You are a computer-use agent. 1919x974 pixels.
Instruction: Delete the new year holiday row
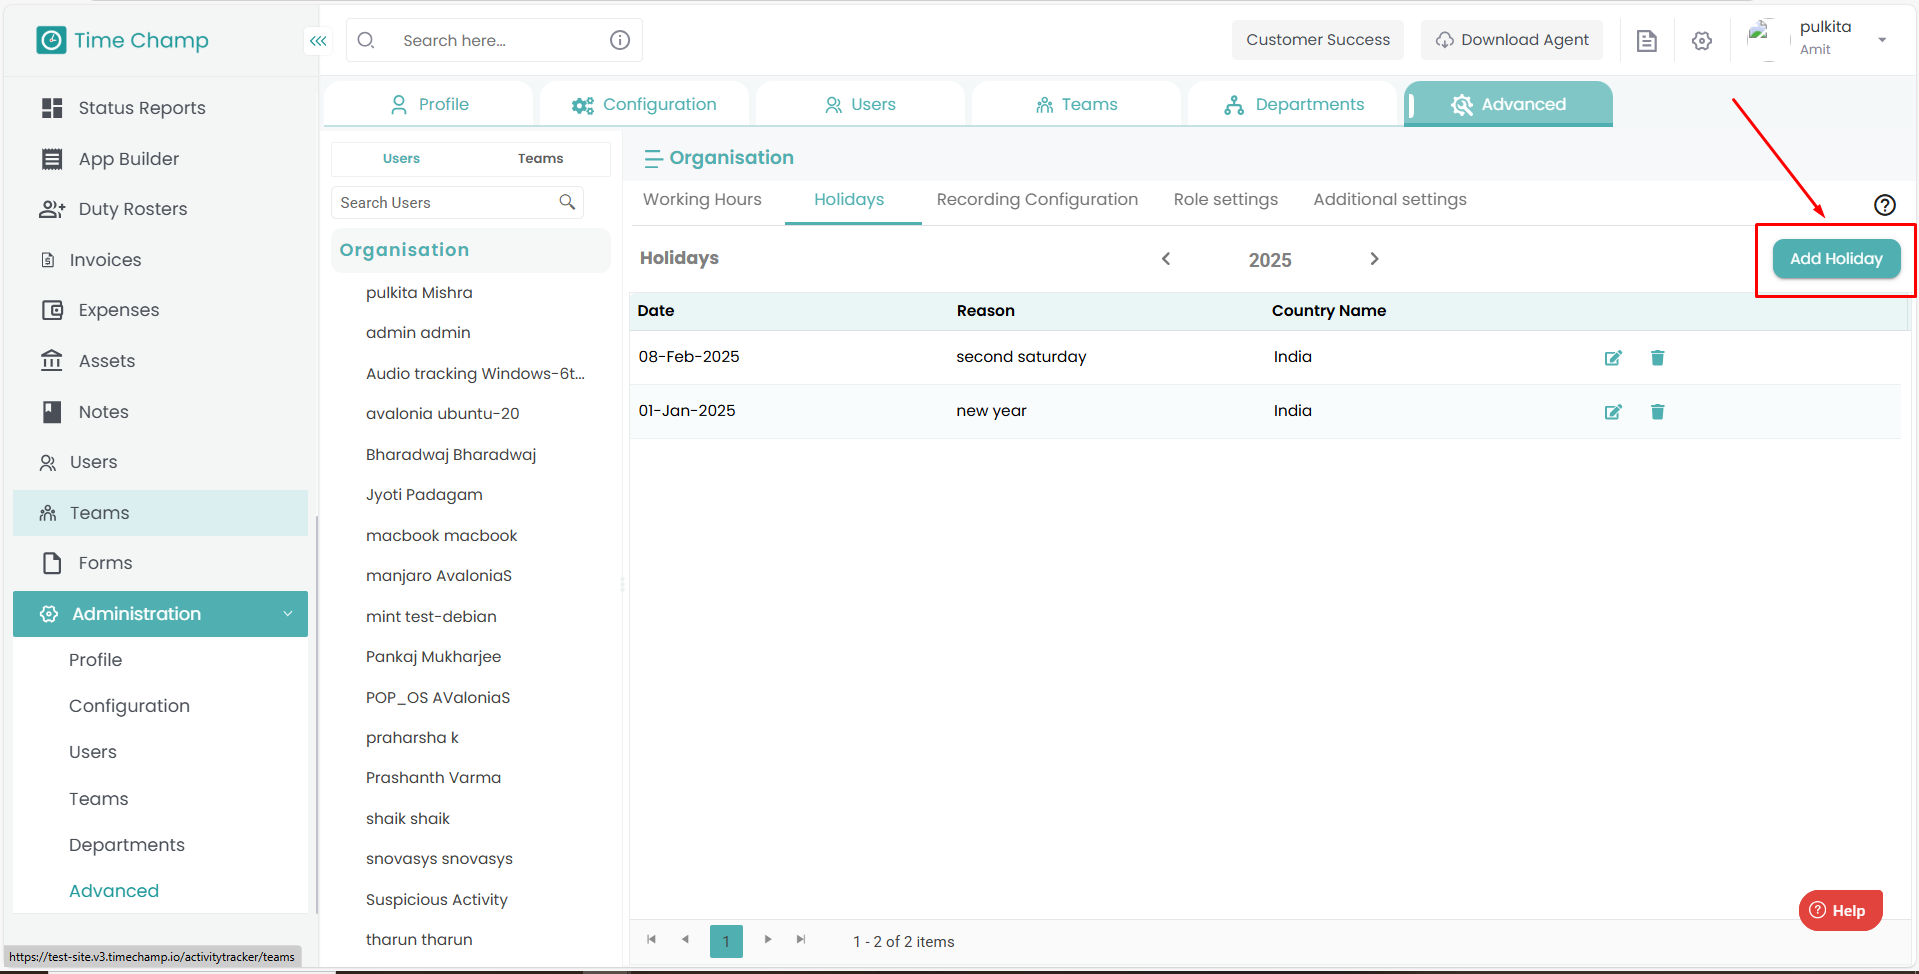tap(1657, 412)
